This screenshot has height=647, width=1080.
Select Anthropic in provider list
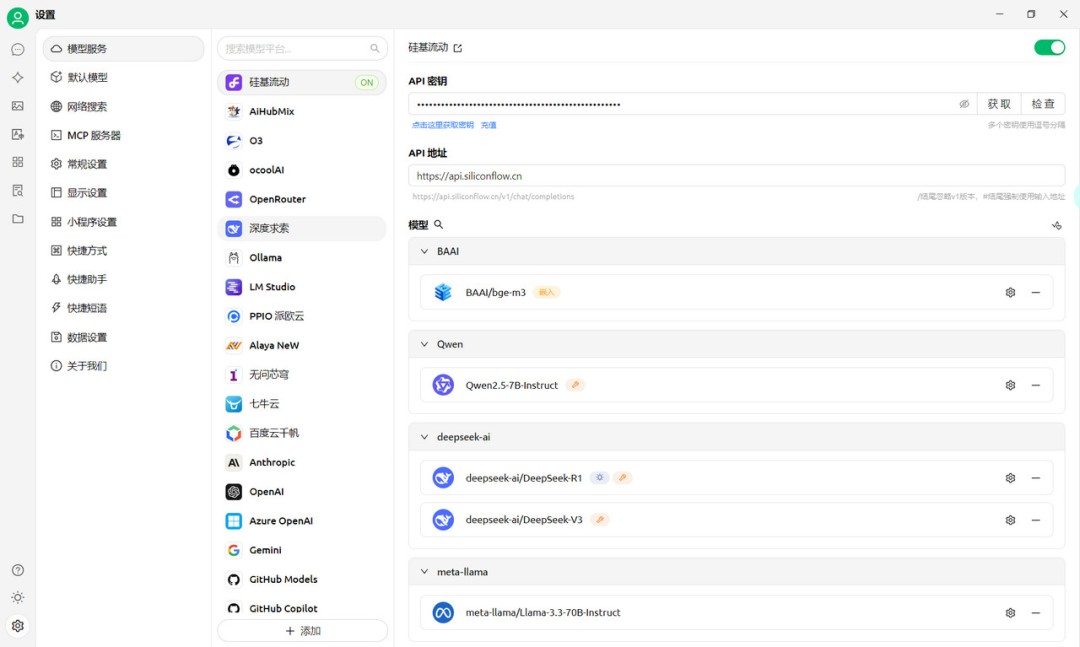click(x=272, y=463)
